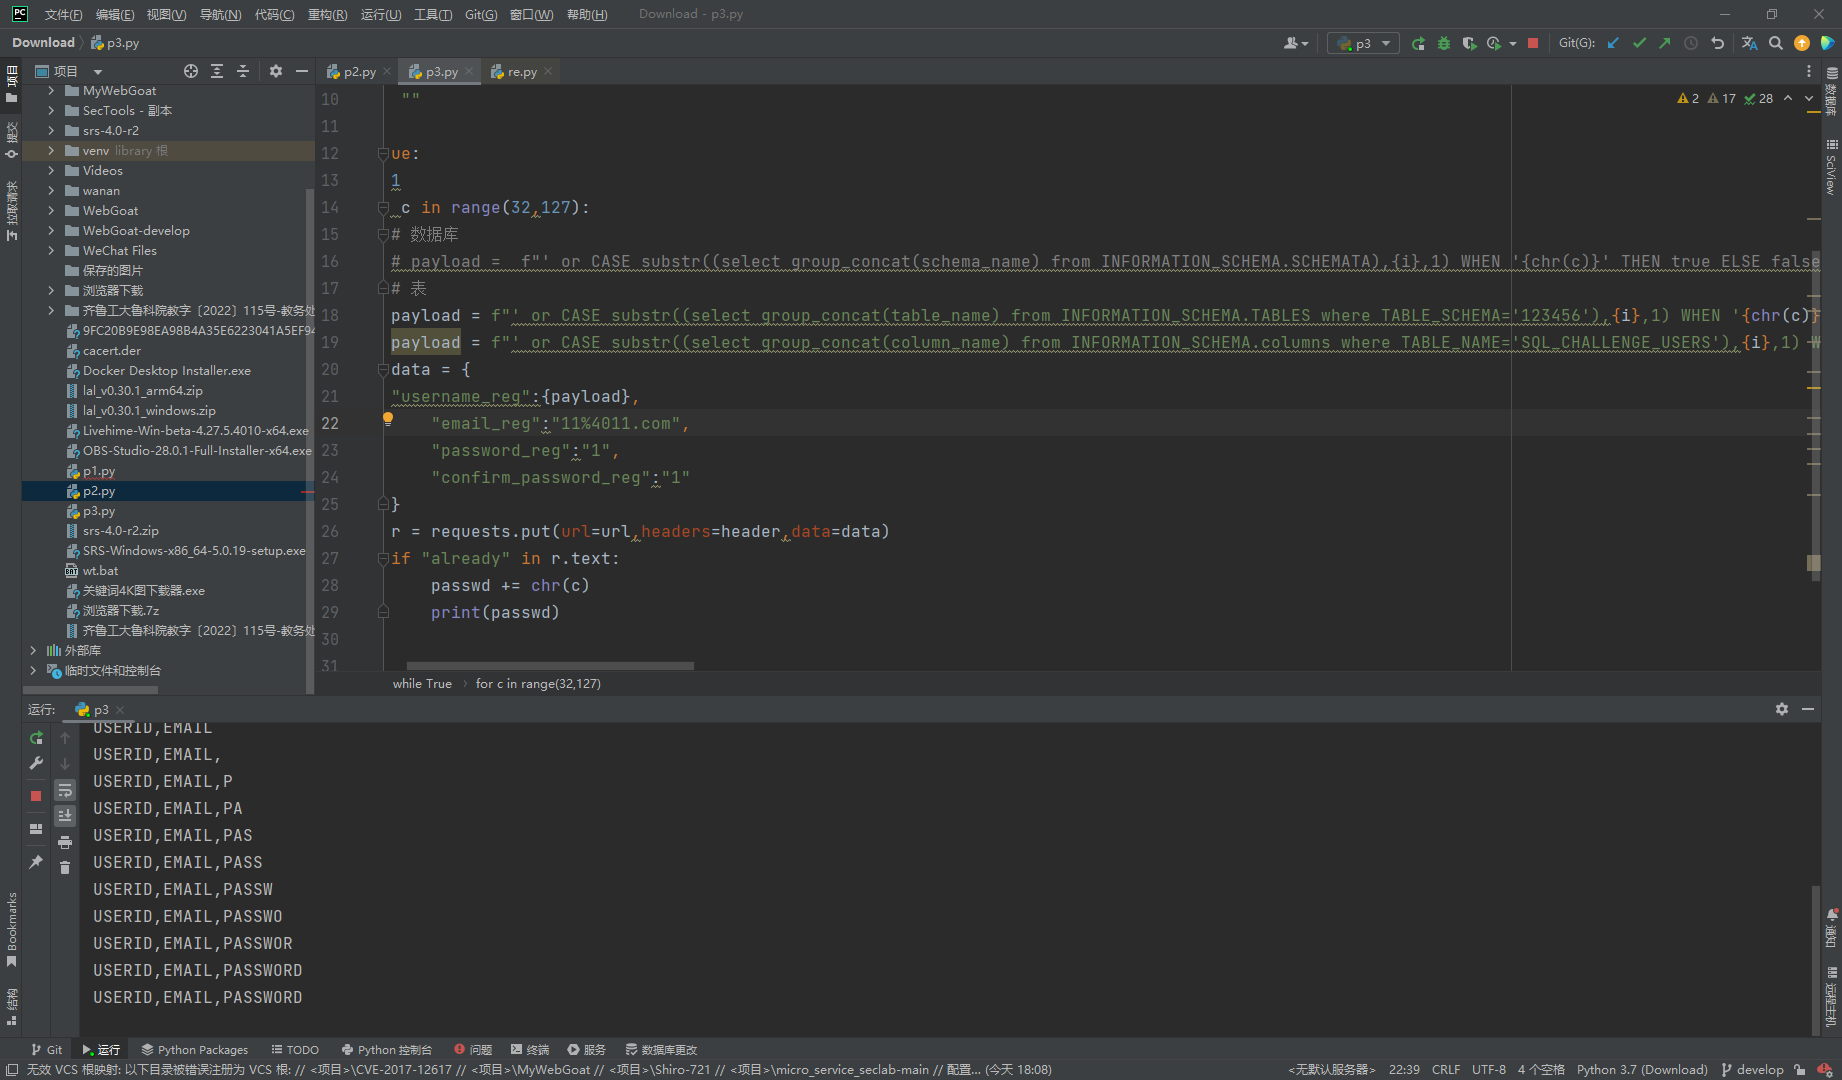Expand the 外部库 node
Image resolution: width=1842 pixels, height=1080 pixels.
coord(33,651)
